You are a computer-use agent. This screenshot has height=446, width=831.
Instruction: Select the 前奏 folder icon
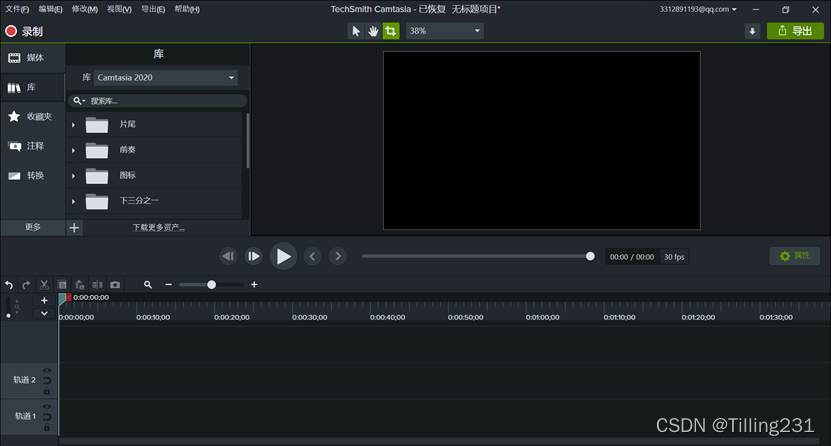click(97, 150)
